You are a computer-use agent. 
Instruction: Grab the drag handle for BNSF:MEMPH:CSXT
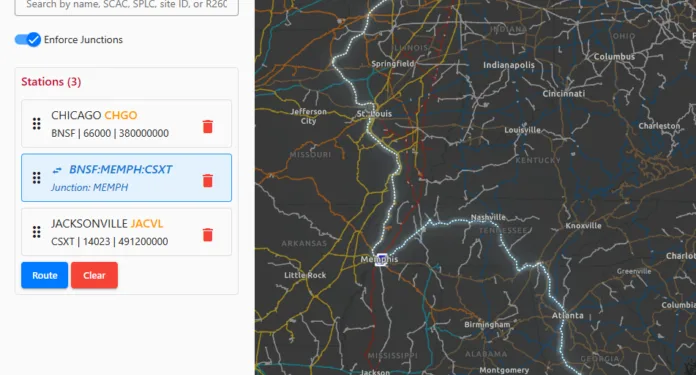[x=36, y=178]
